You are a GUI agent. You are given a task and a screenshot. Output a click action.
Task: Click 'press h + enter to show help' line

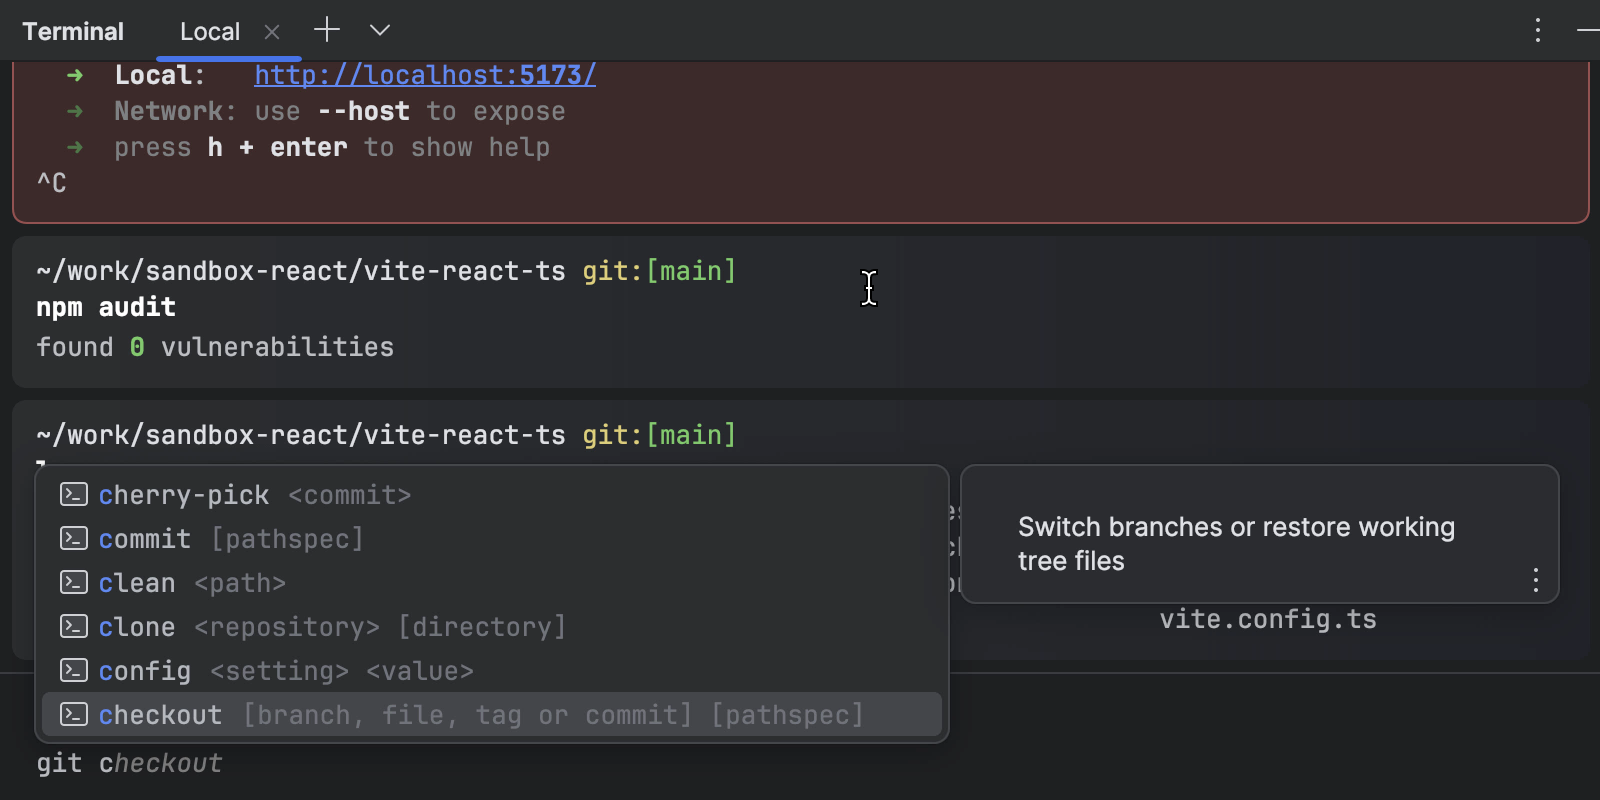tap(332, 147)
